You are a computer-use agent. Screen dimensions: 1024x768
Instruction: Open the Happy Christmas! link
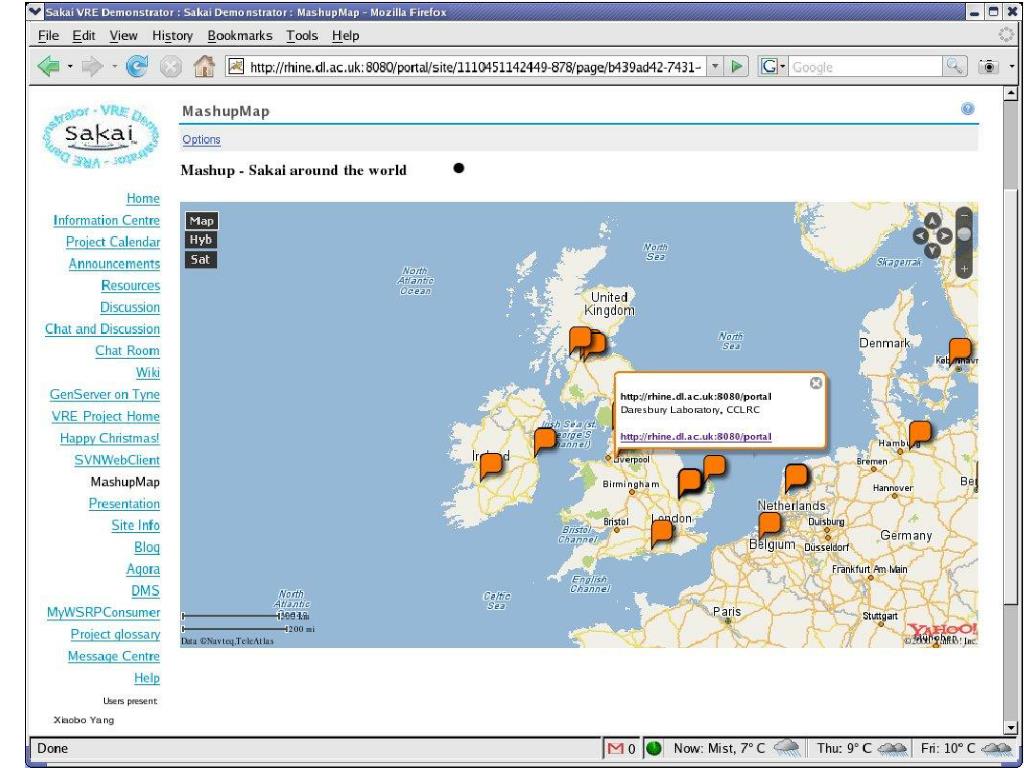pyautogui.click(x=110, y=438)
